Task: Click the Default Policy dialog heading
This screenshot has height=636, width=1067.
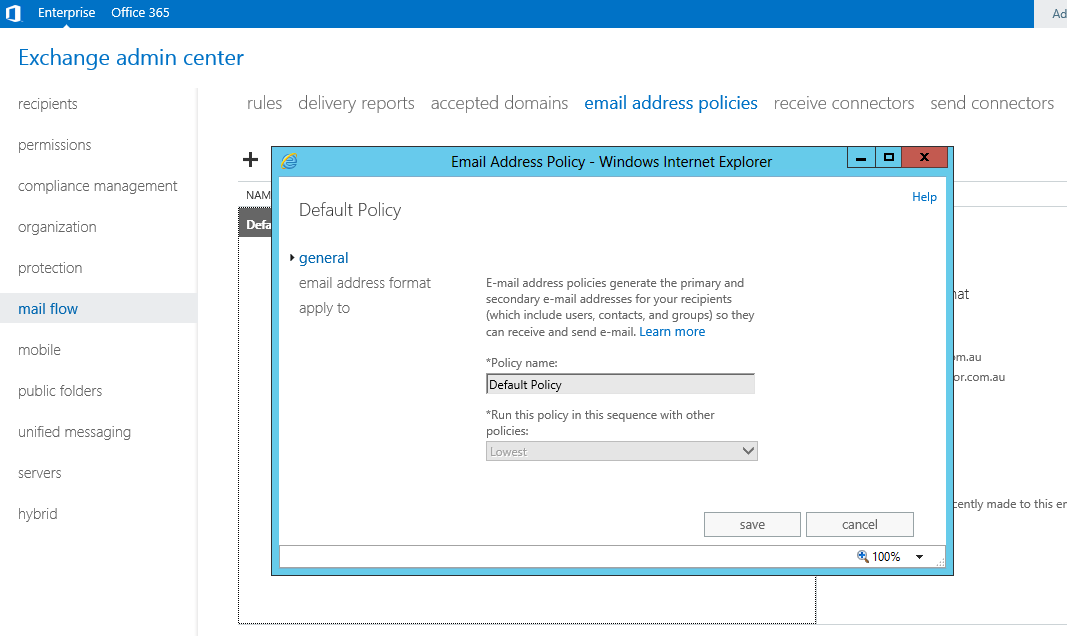Action: [x=350, y=210]
